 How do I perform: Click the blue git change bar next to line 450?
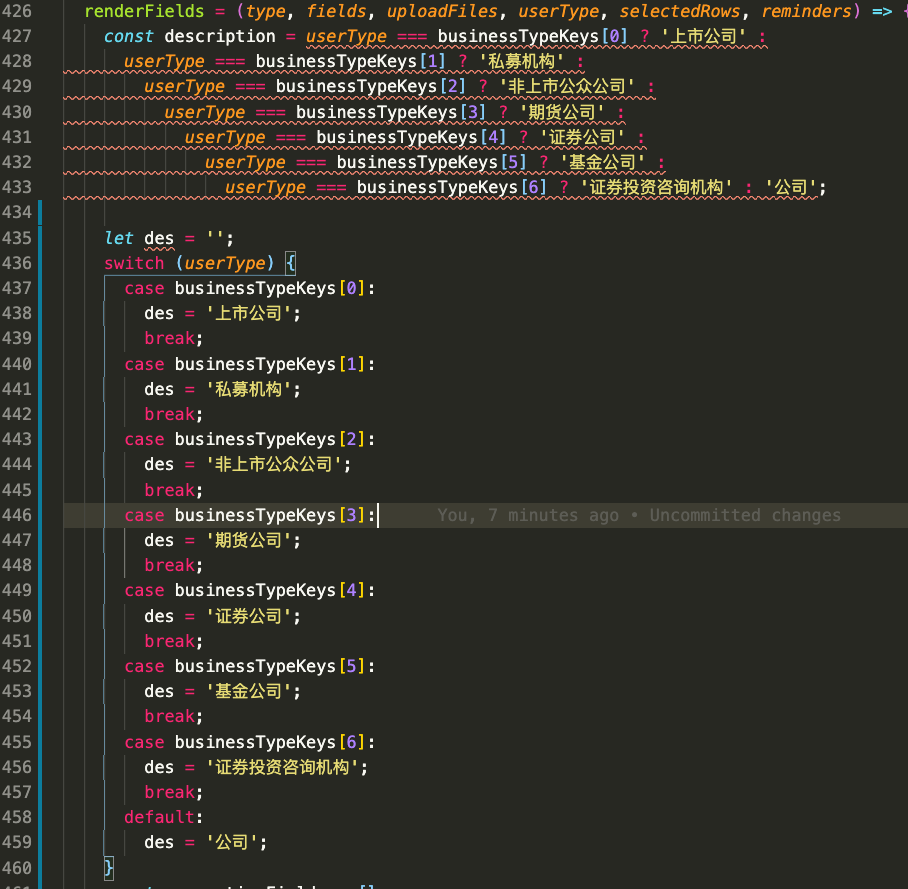pos(39,616)
